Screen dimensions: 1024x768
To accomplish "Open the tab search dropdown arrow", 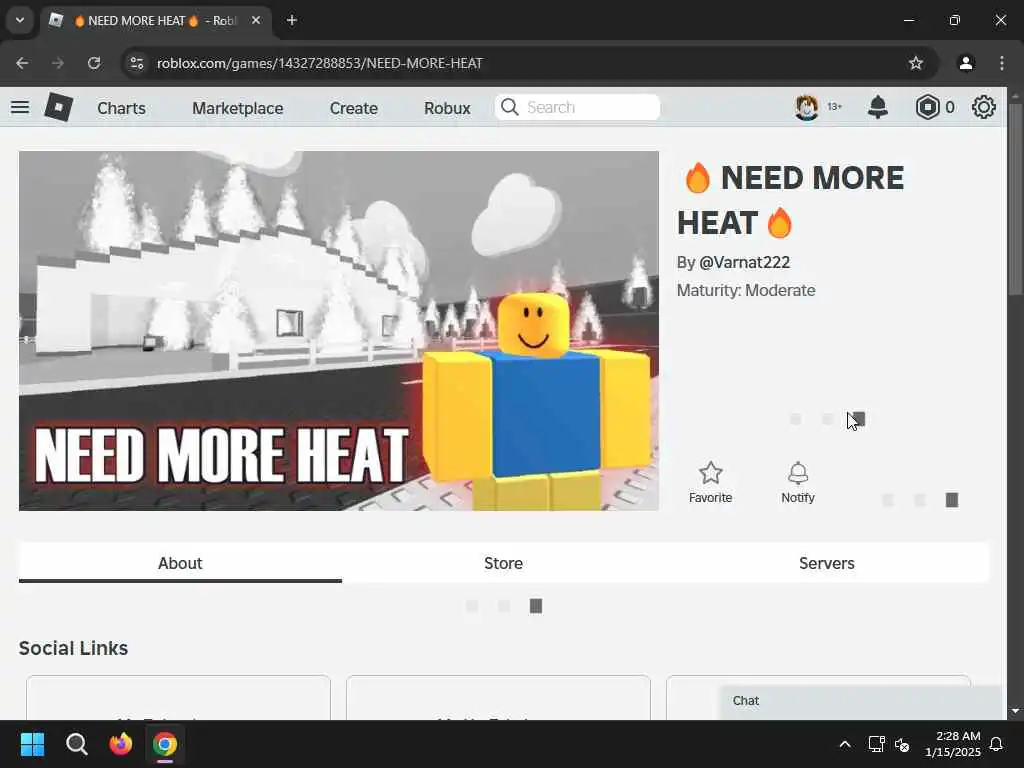I will (x=20, y=20).
